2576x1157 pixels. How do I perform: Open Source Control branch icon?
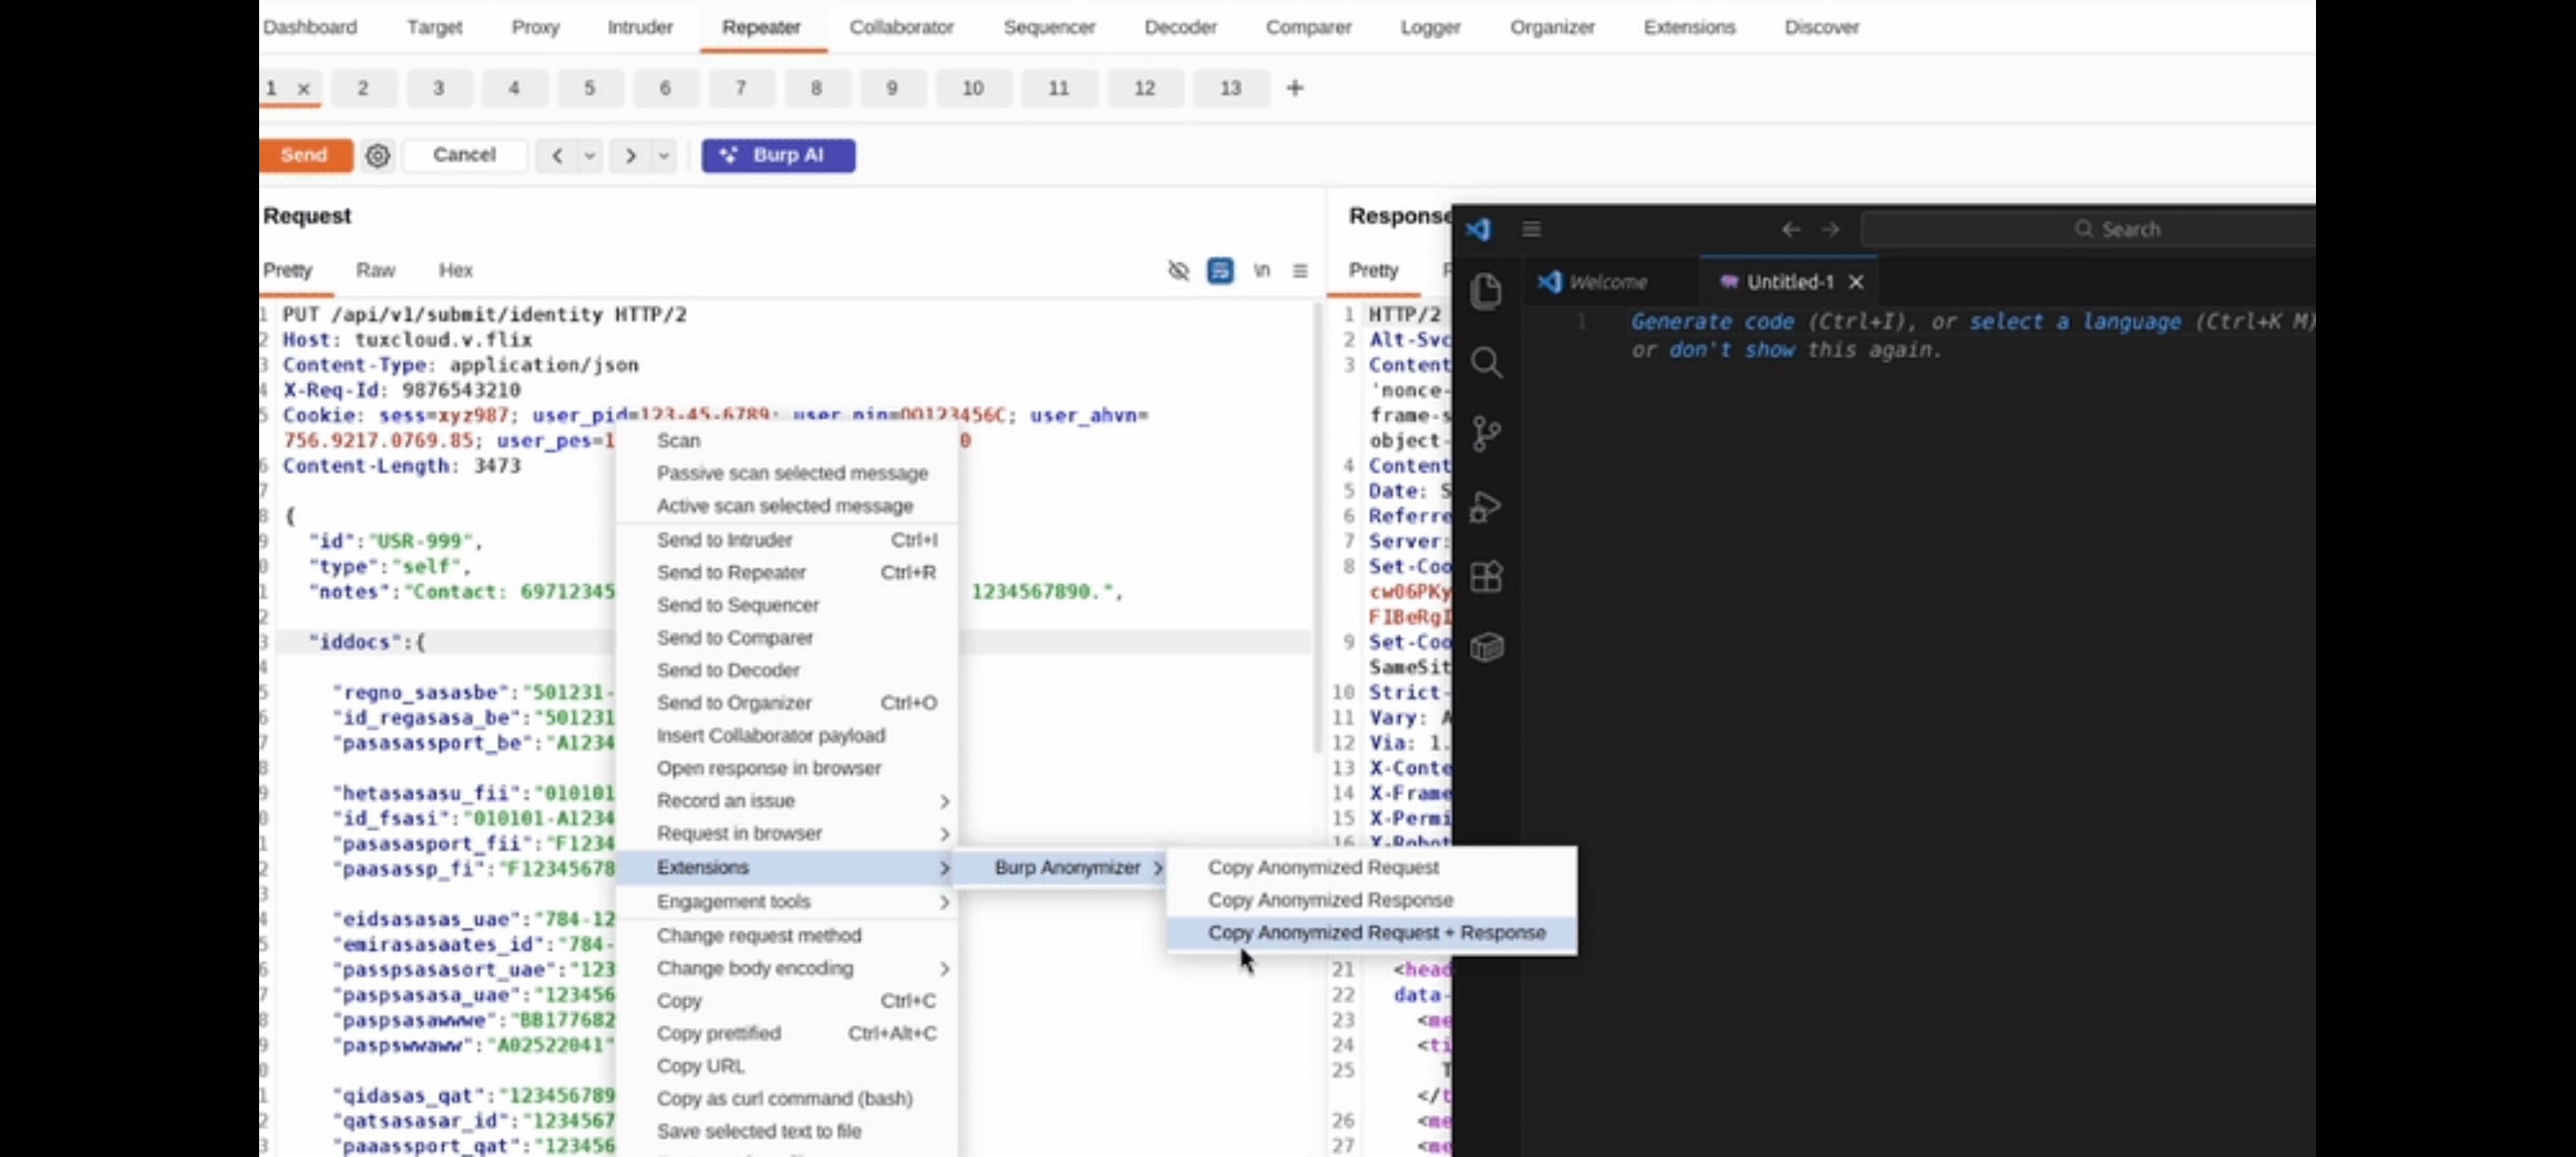tap(1486, 434)
